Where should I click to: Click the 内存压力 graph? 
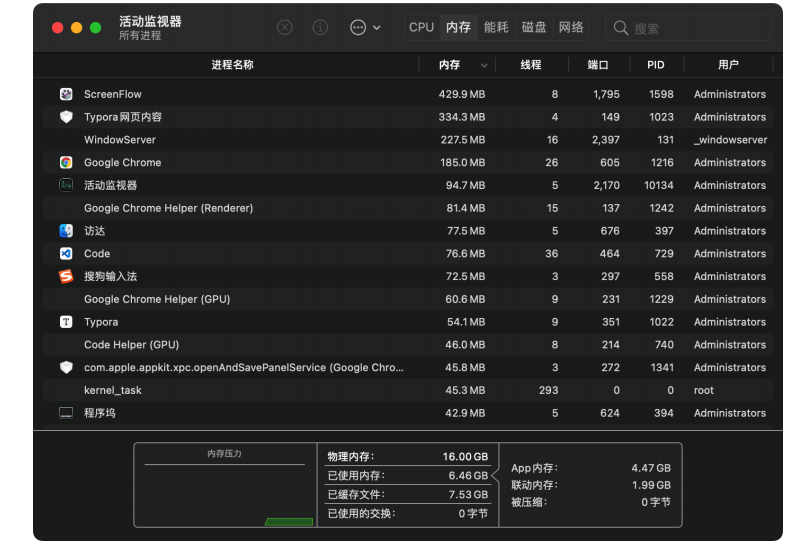(225, 485)
